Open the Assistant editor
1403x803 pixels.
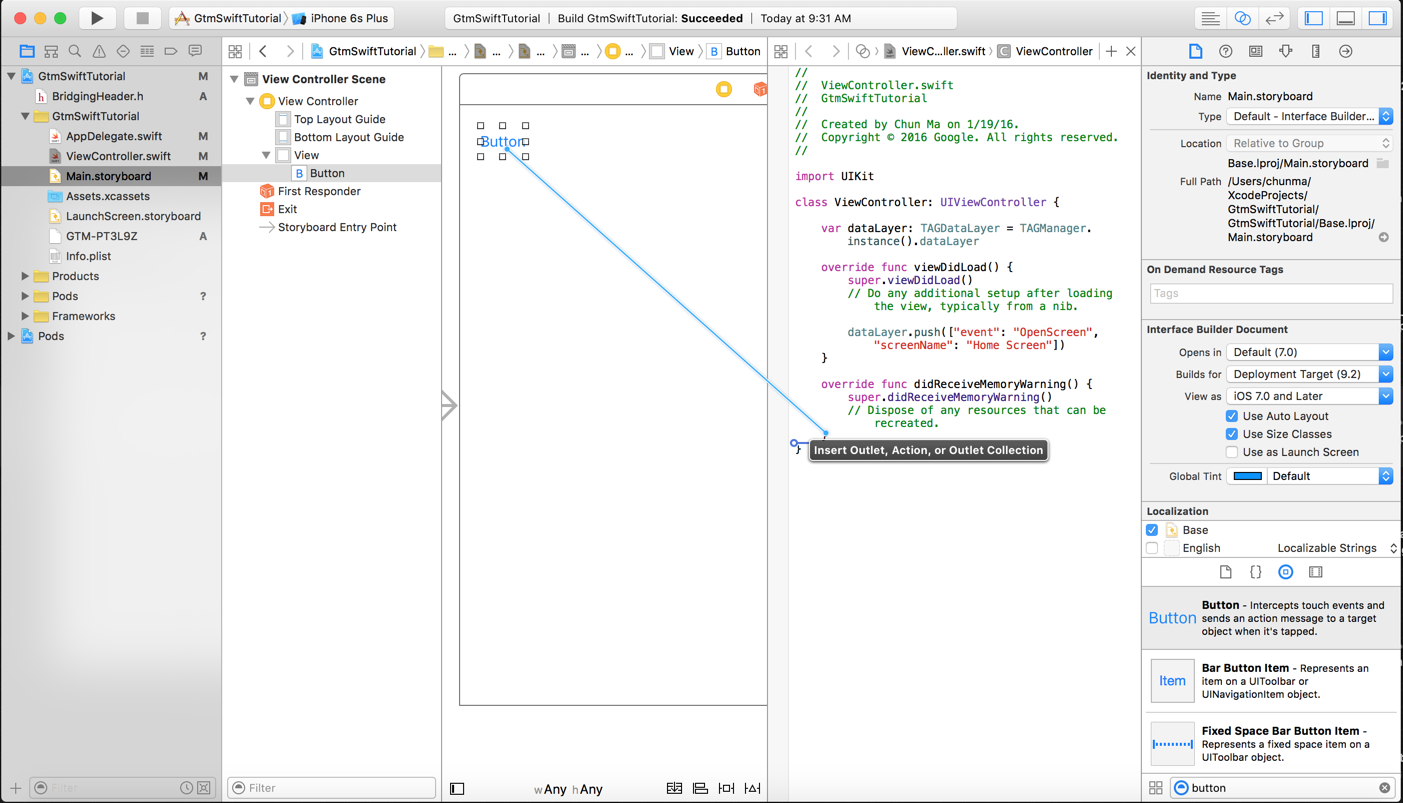point(1241,16)
